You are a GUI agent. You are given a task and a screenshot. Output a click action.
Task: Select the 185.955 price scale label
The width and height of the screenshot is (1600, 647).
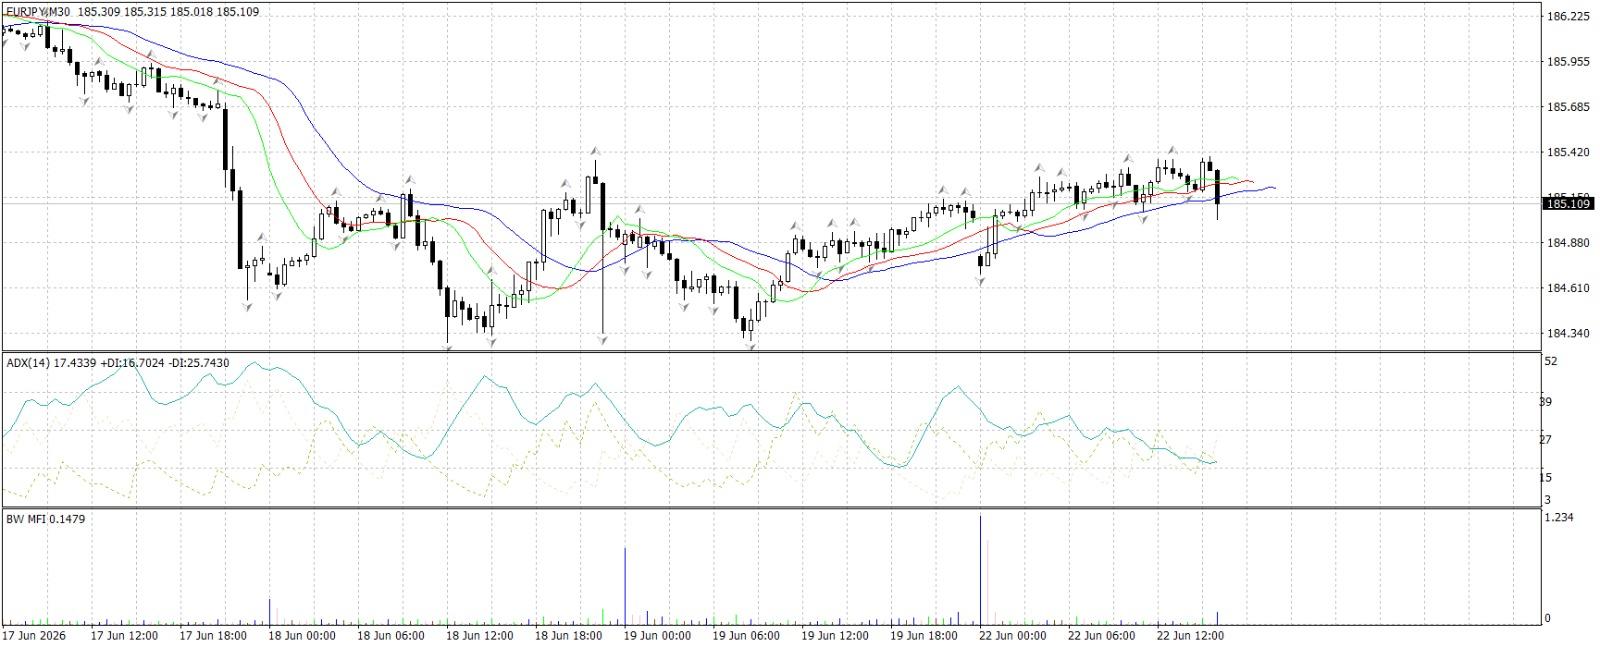click(1567, 62)
